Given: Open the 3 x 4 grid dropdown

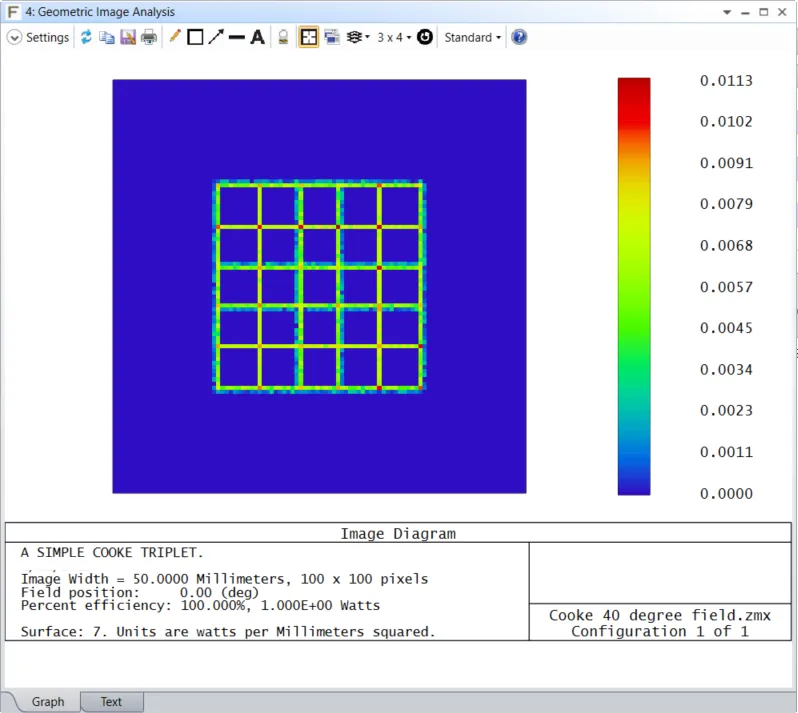Looking at the screenshot, I should tap(394, 37).
